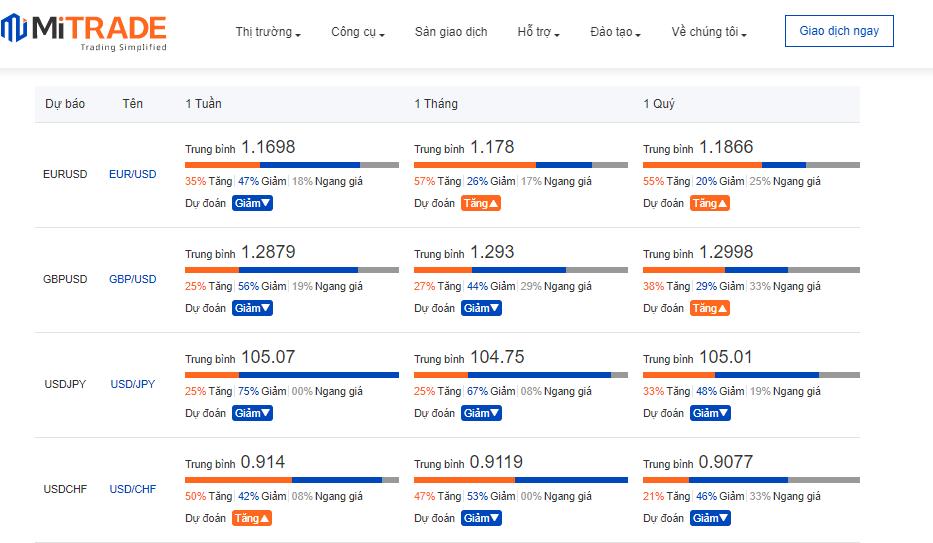Click USD/JPY 1 Quý Giảm forecast badge
The image size is (933, 543).
click(x=710, y=413)
